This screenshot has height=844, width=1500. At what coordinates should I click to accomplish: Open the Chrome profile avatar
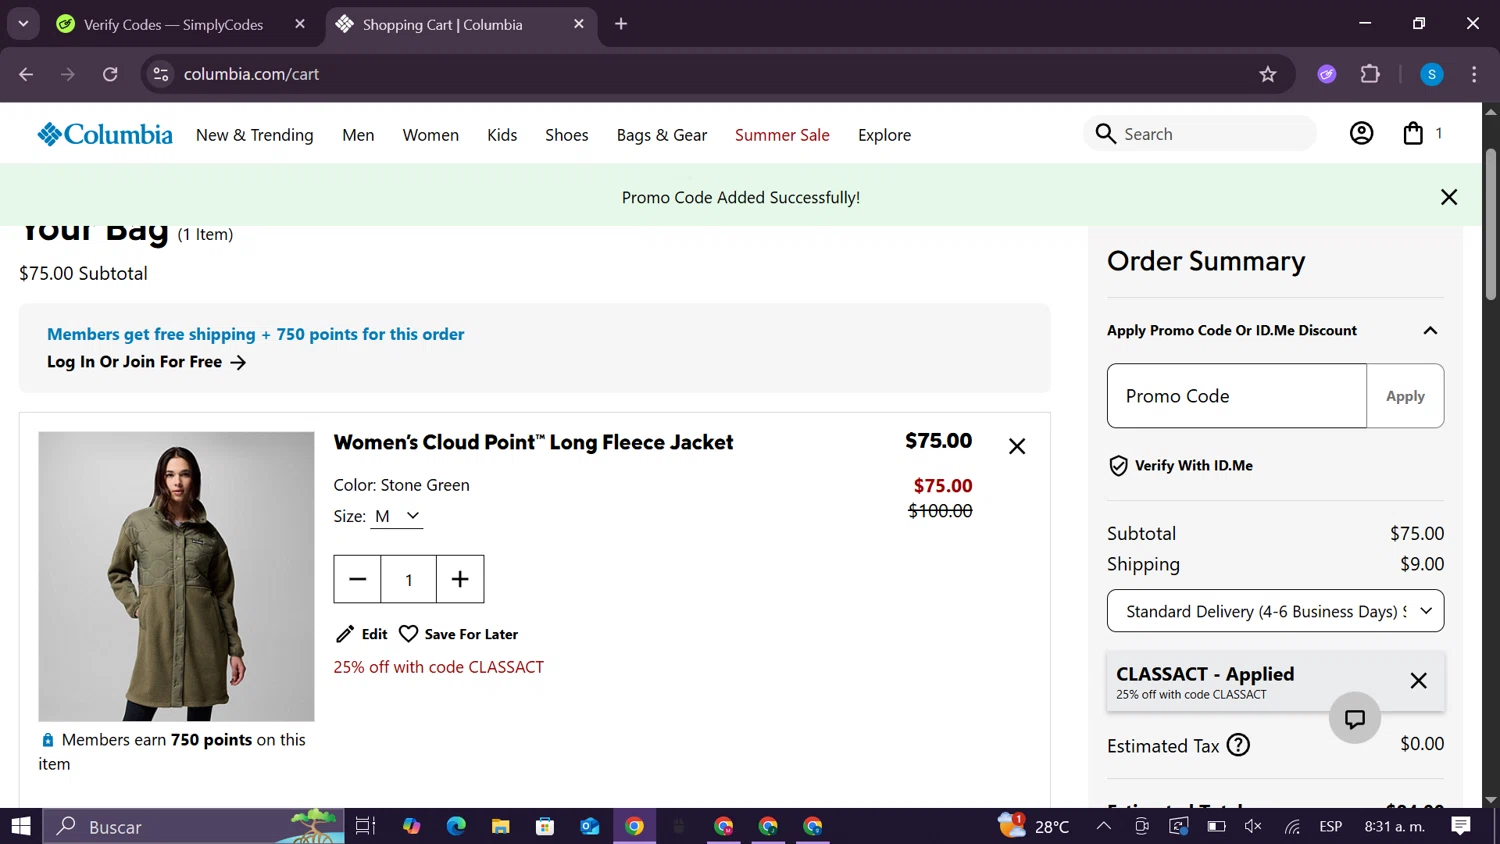click(1432, 74)
